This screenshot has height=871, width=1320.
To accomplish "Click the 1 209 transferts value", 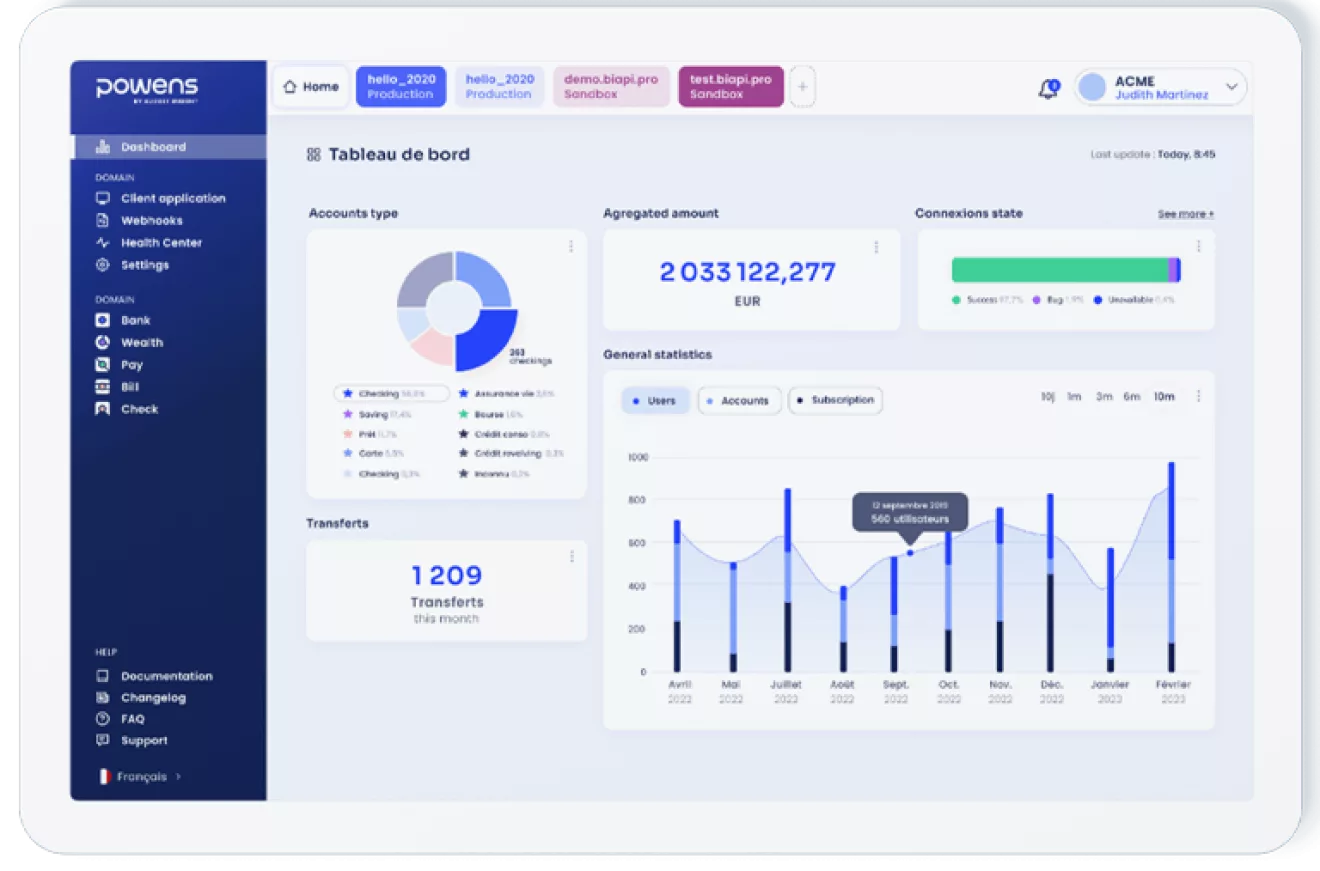I will [x=447, y=575].
